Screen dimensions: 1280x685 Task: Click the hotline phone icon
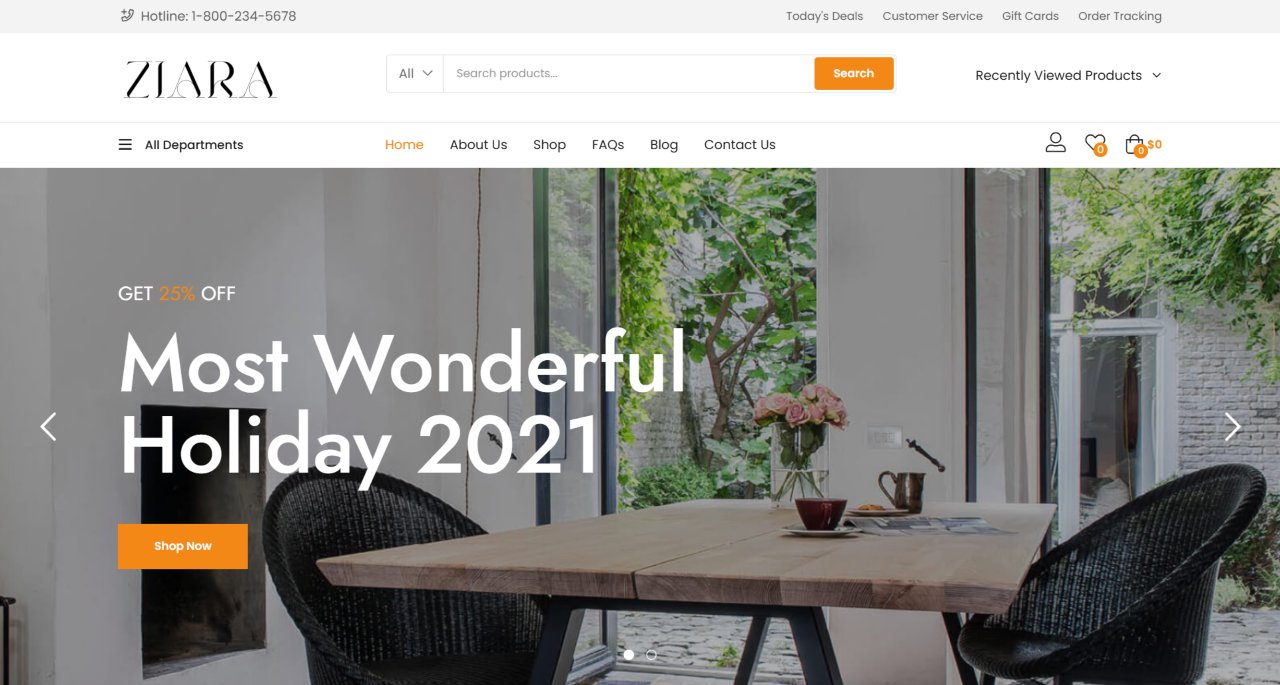[126, 15]
